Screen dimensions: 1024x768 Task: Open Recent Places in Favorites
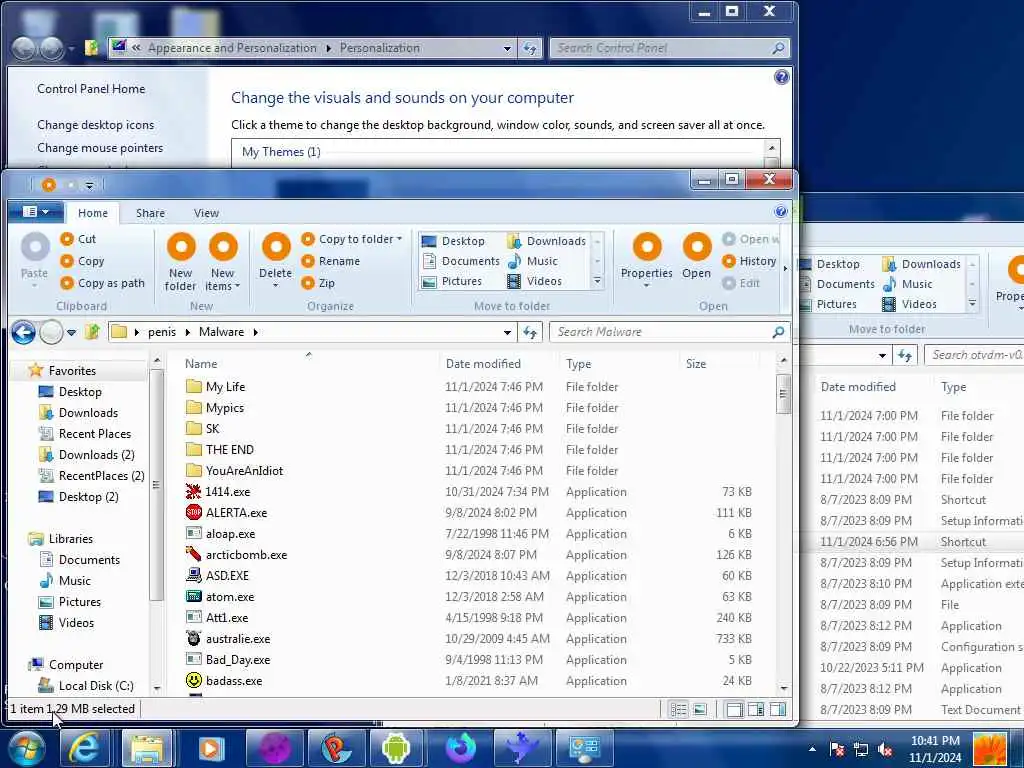(85, 434)
